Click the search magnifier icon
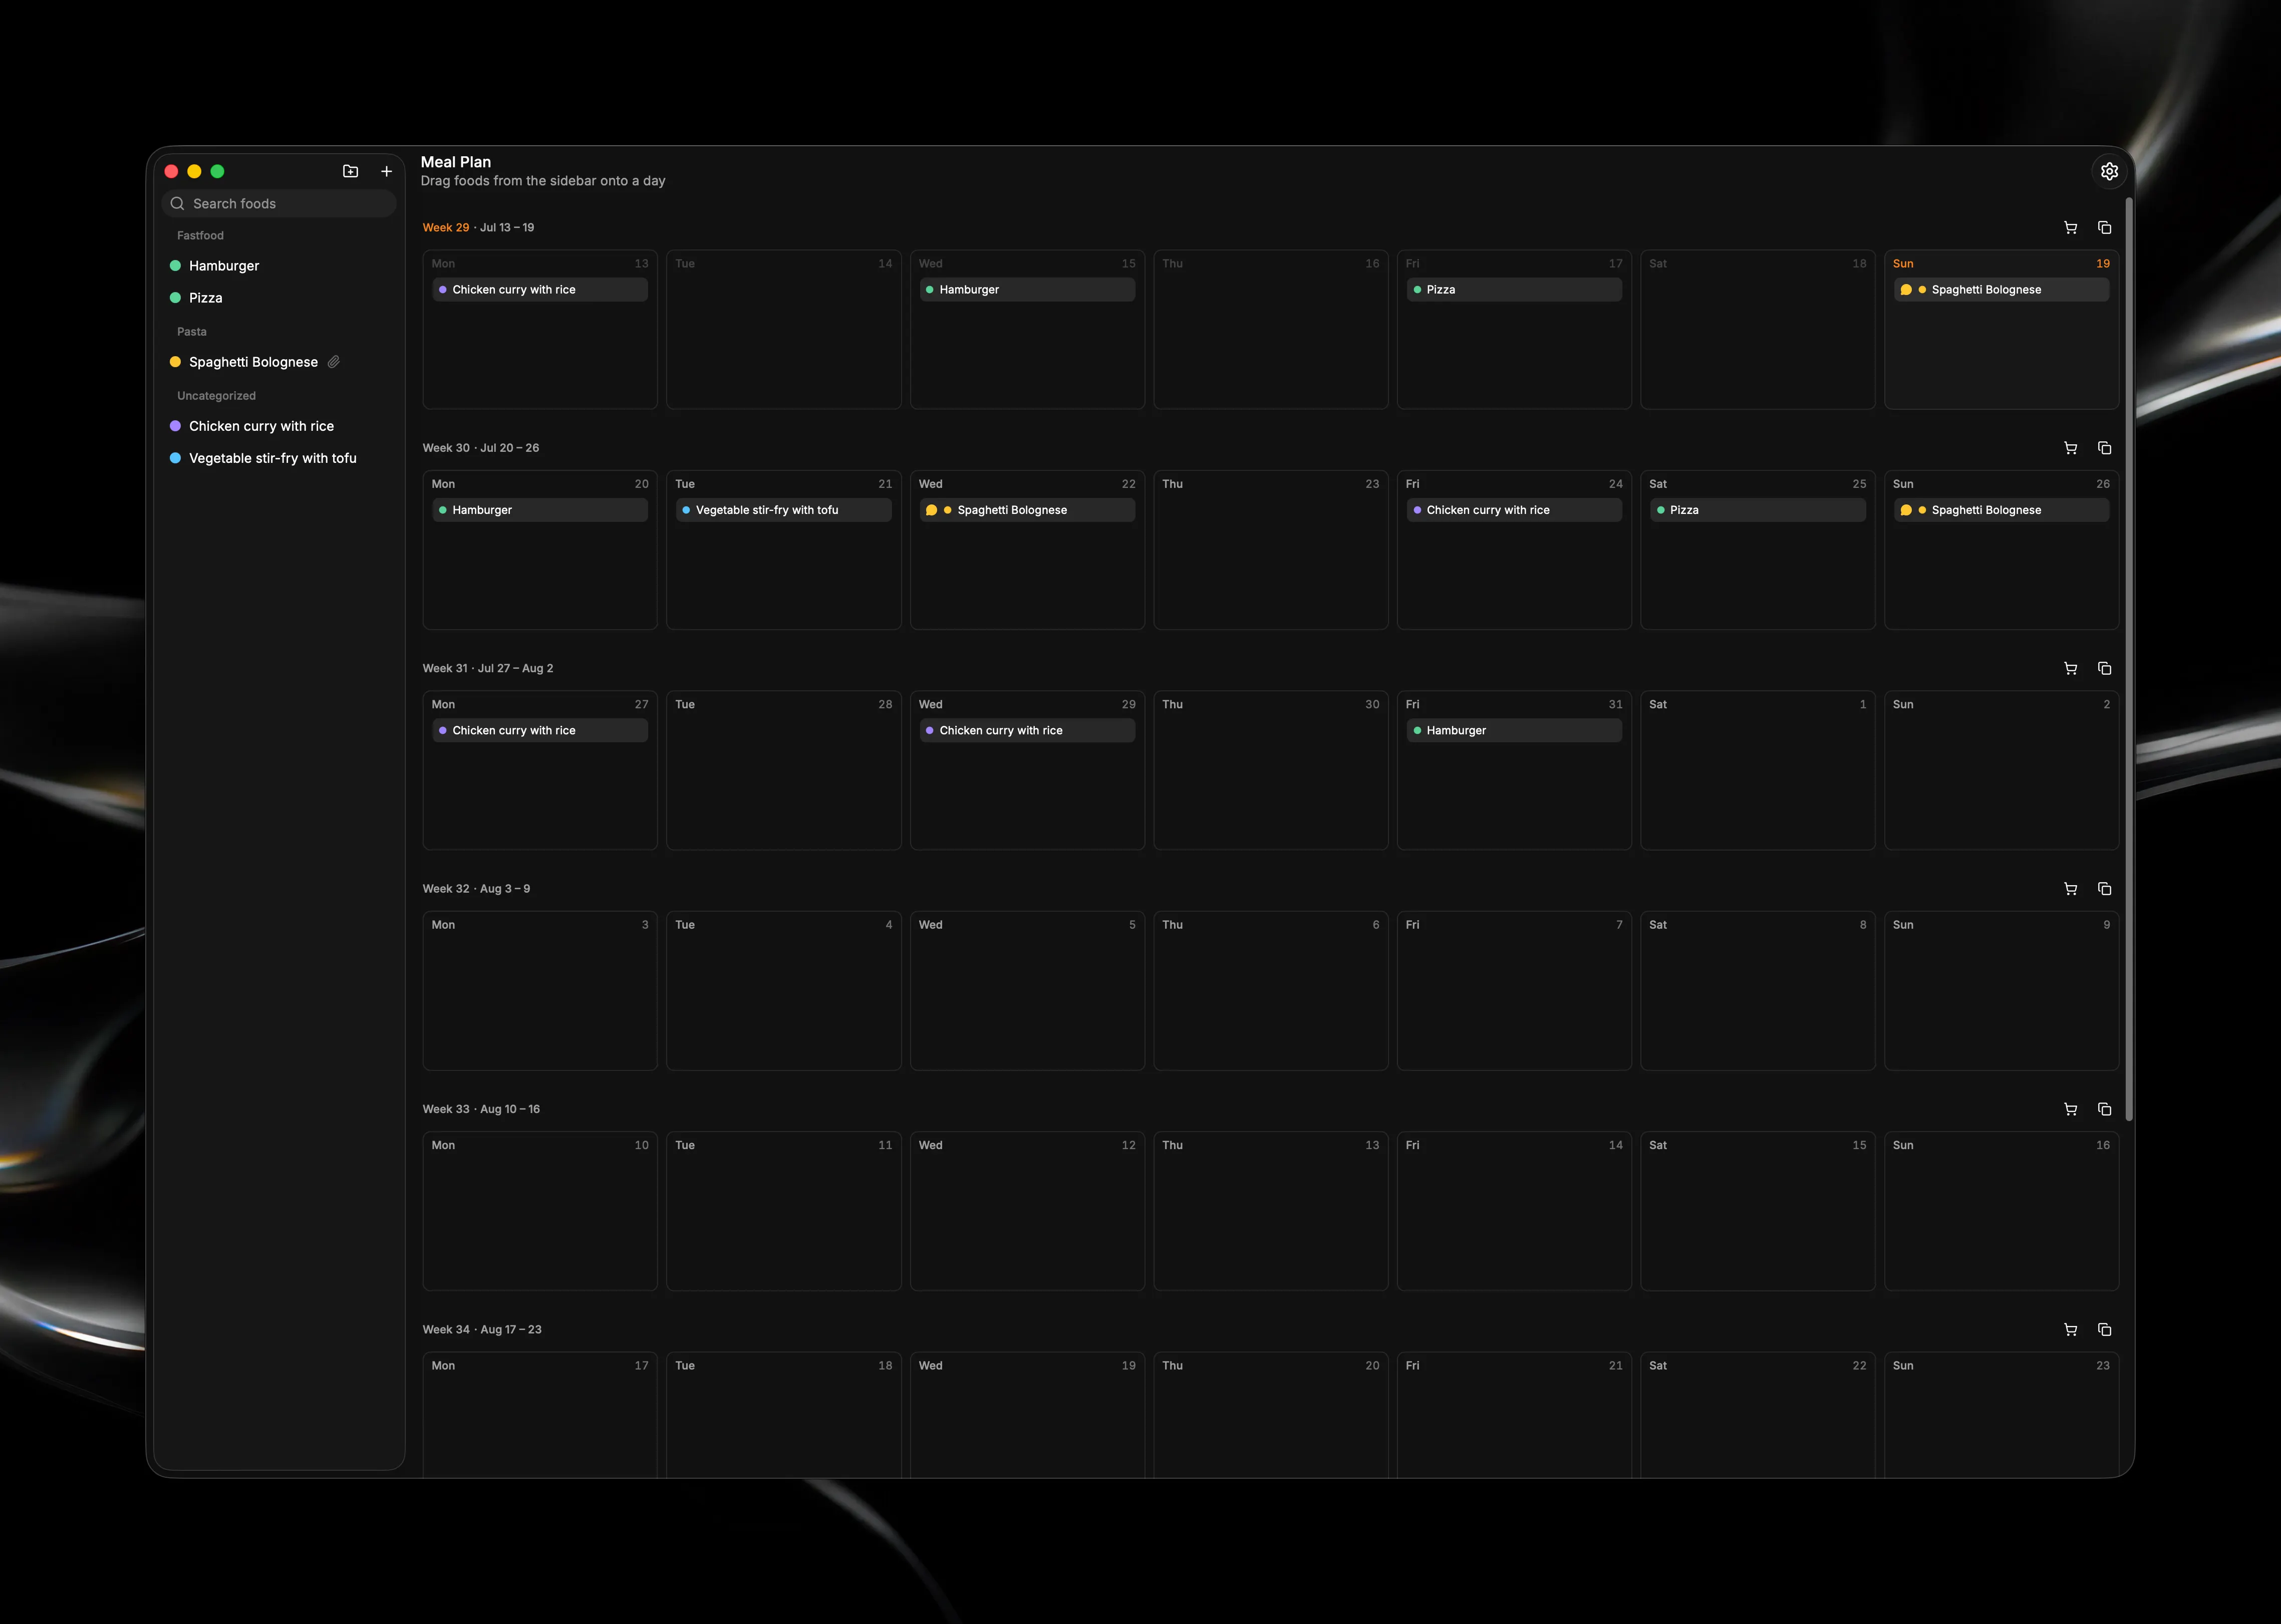 (177, 204)
